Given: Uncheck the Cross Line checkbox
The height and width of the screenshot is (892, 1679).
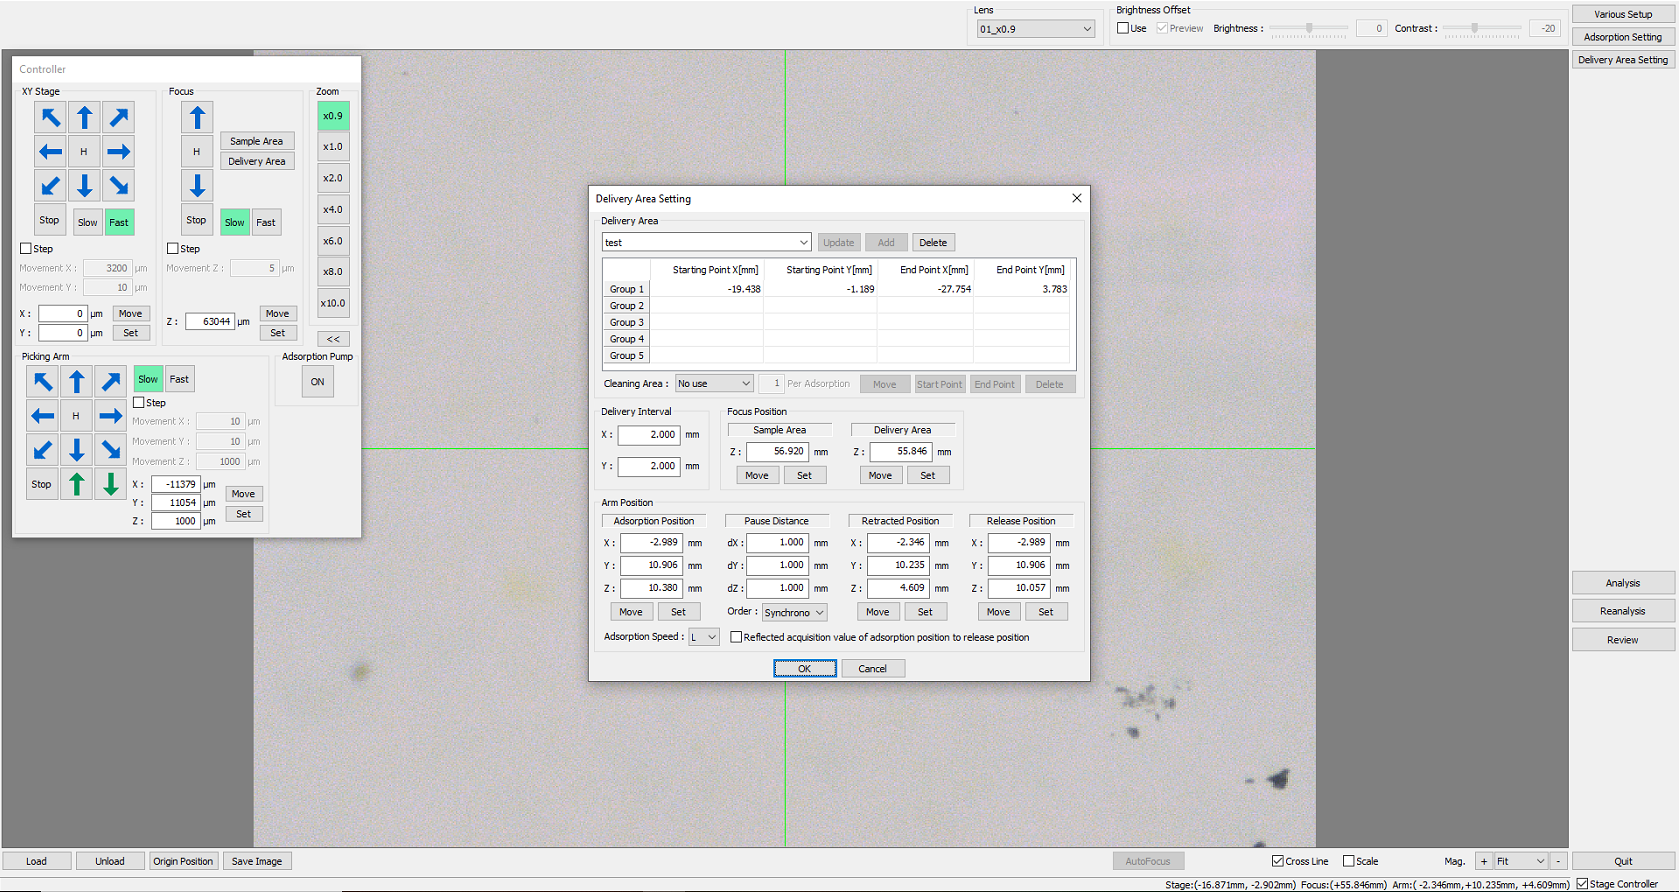Looking at the screenshot, I should (1278, 861).
